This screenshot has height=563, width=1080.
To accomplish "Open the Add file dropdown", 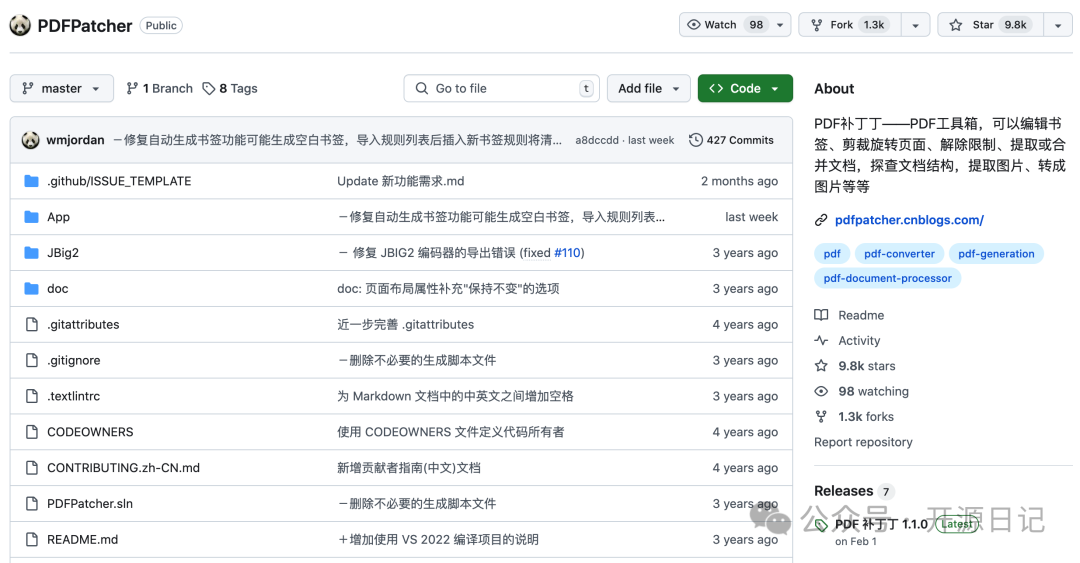I will pyautogui.click(x=649, y=88).
